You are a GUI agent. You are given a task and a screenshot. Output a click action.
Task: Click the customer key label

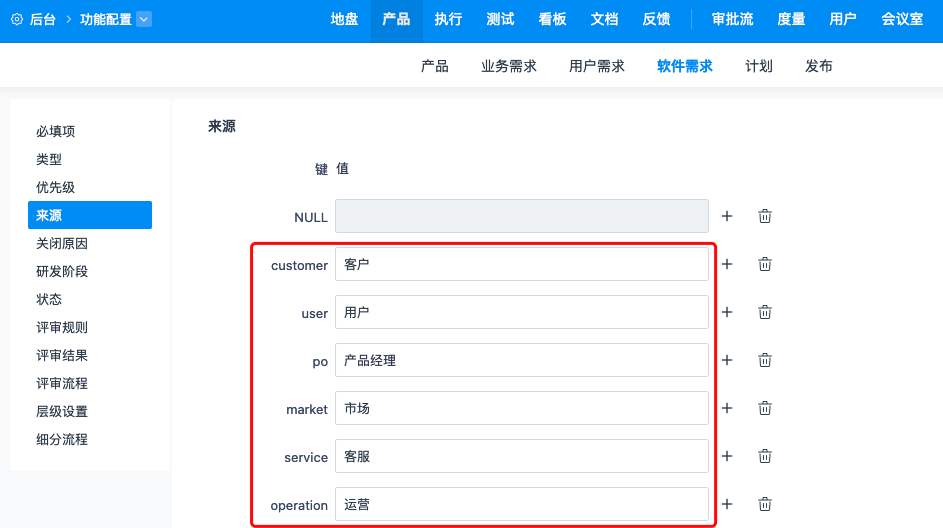pyautogui.click(x=299, y=265)
